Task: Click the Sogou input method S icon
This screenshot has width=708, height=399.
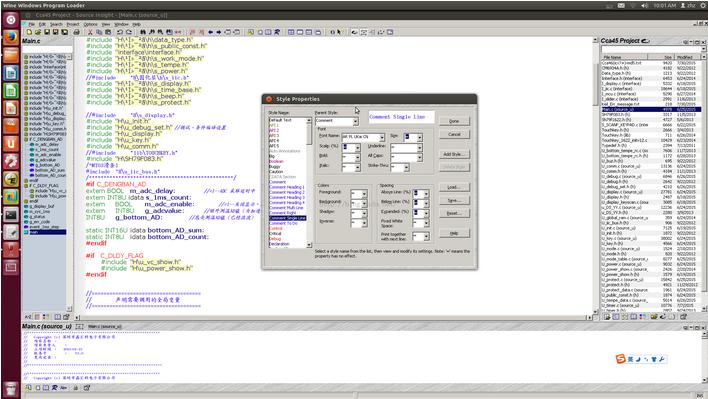Action: pyautogui.click(x=620, y=359)
